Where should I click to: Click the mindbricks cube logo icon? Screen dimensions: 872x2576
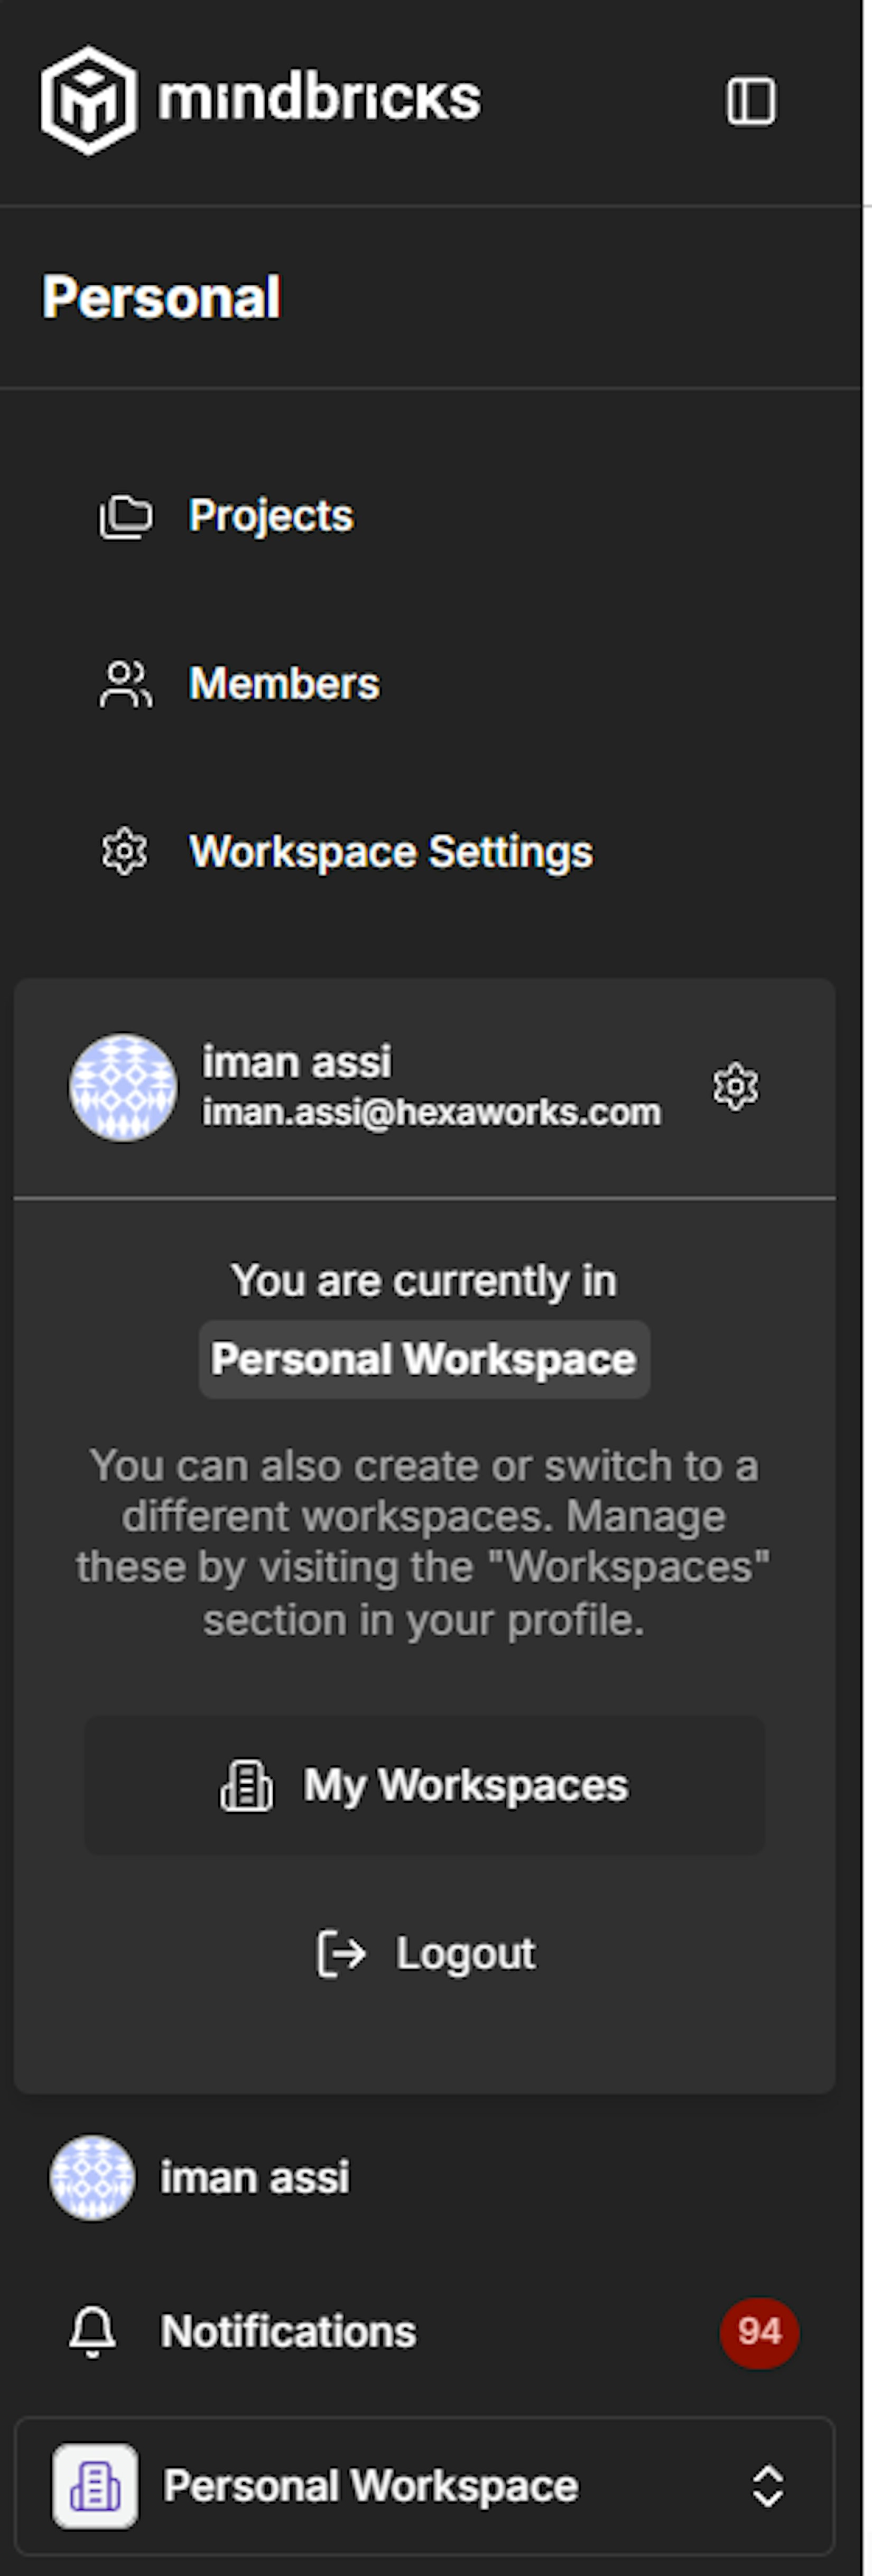tap(89, 100)
